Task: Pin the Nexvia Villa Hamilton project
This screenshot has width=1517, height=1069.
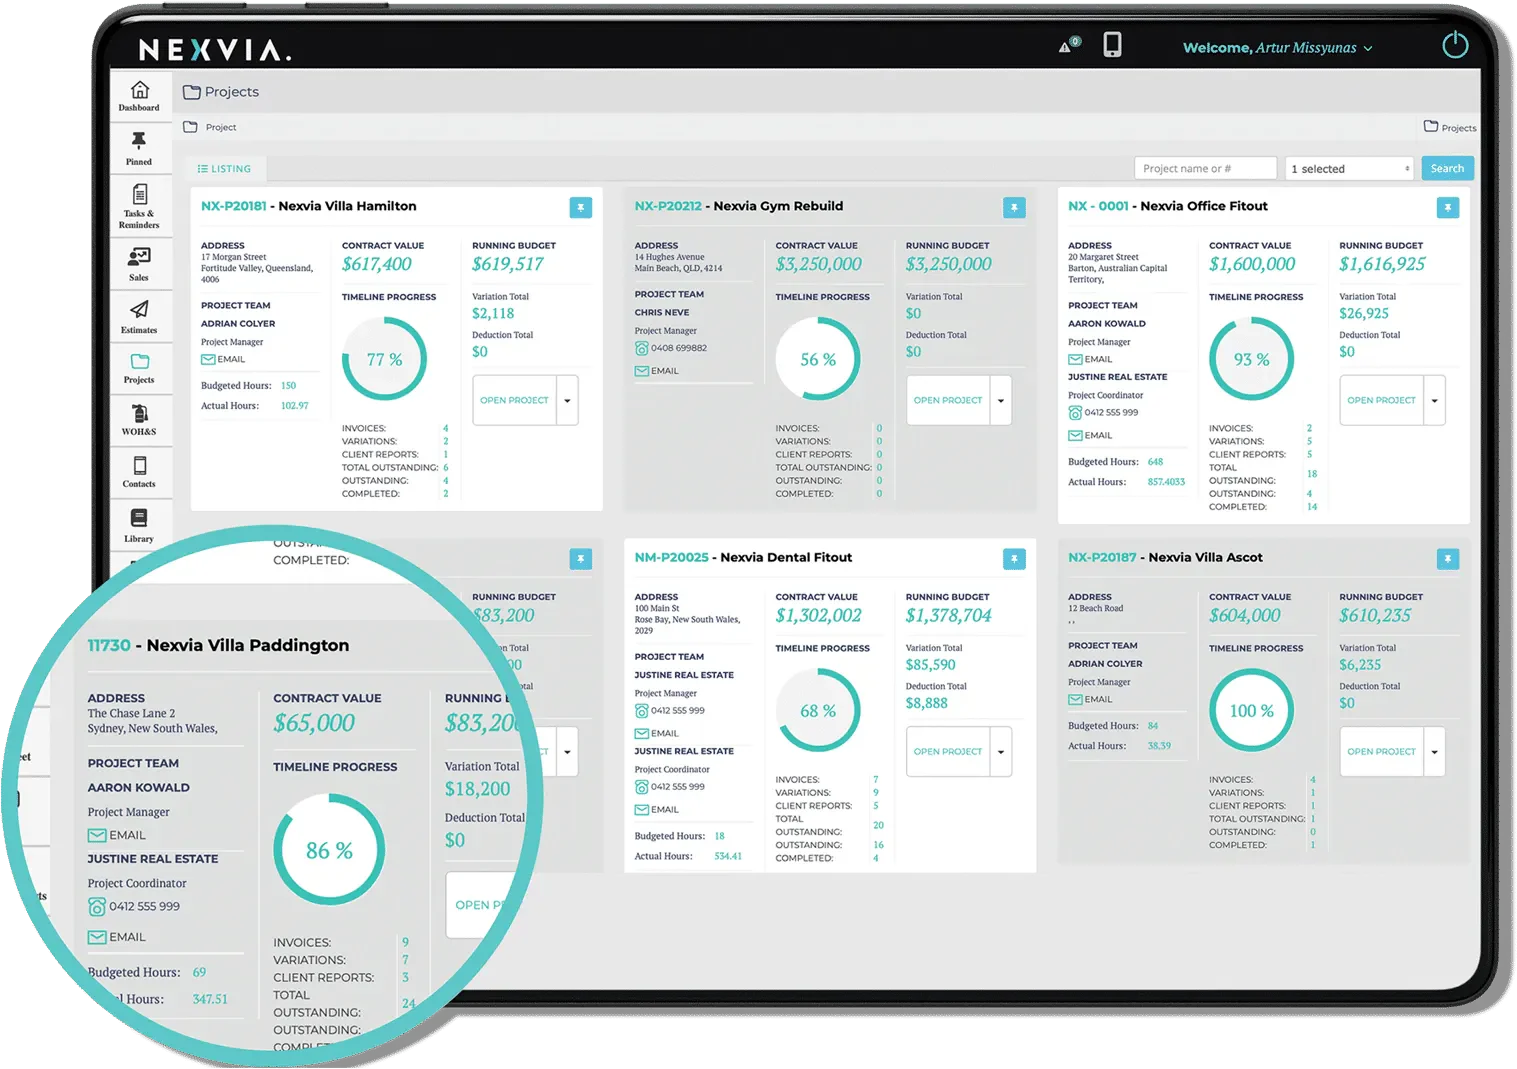Action: tap(581, 207)
